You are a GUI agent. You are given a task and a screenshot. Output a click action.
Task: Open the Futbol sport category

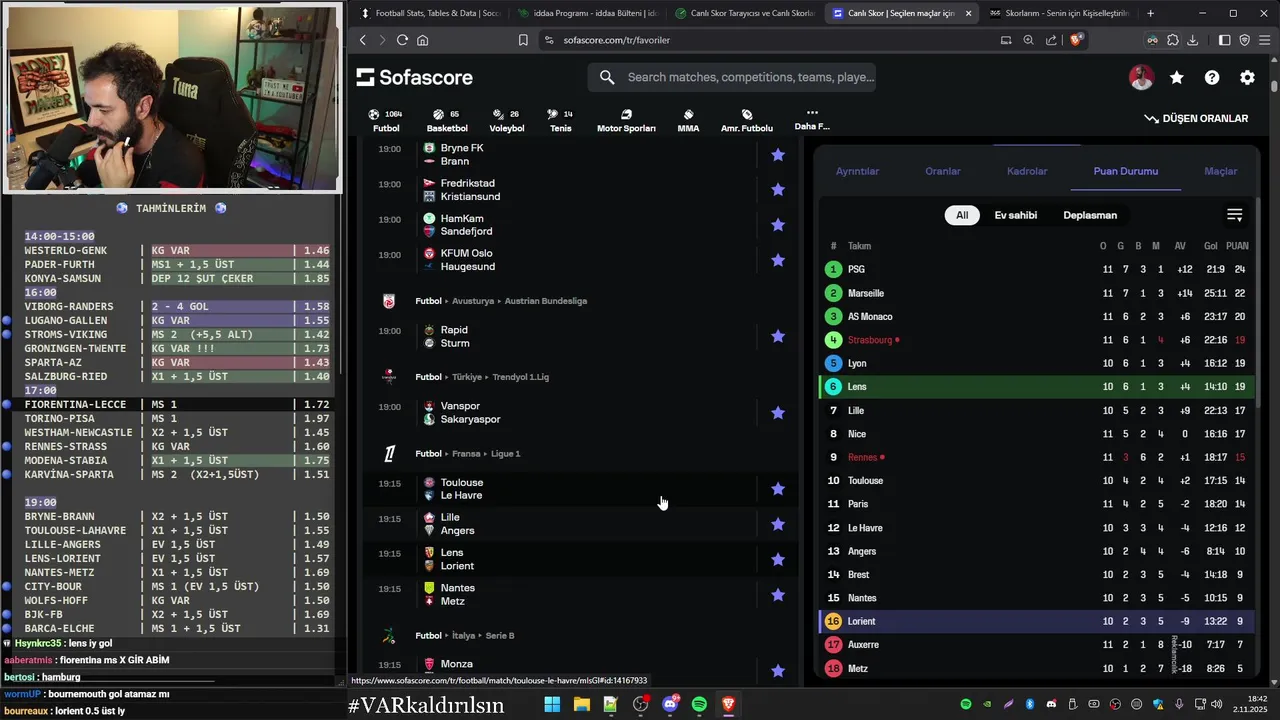tap(385, 120)
